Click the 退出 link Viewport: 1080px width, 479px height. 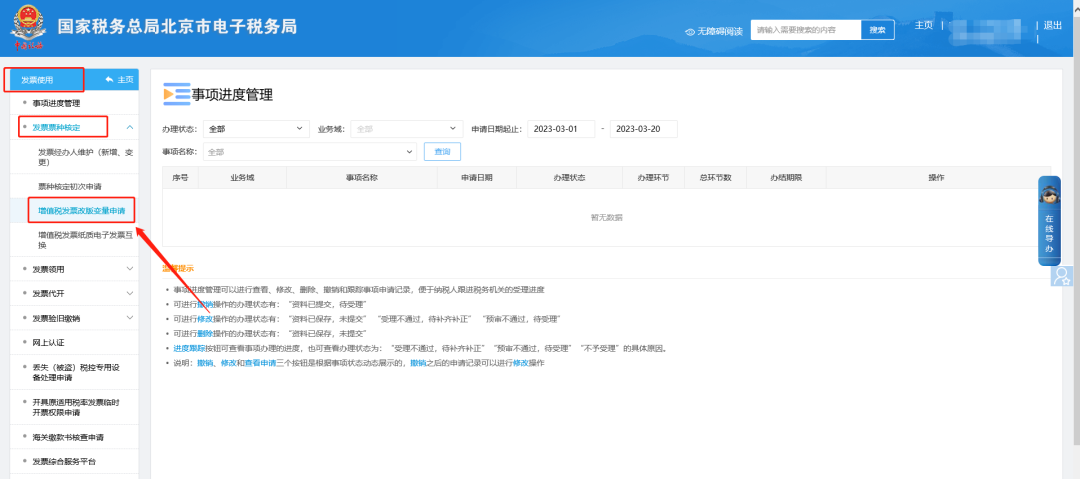coord(1052,26)
